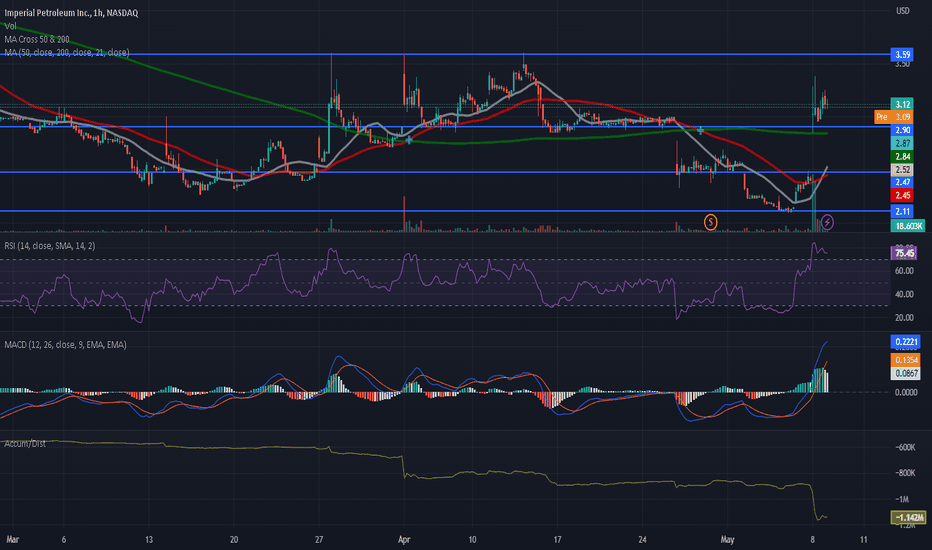Screen dimensions: 932x550
Task: Click the 18.603K volume value label
Action: coord(908,226)
